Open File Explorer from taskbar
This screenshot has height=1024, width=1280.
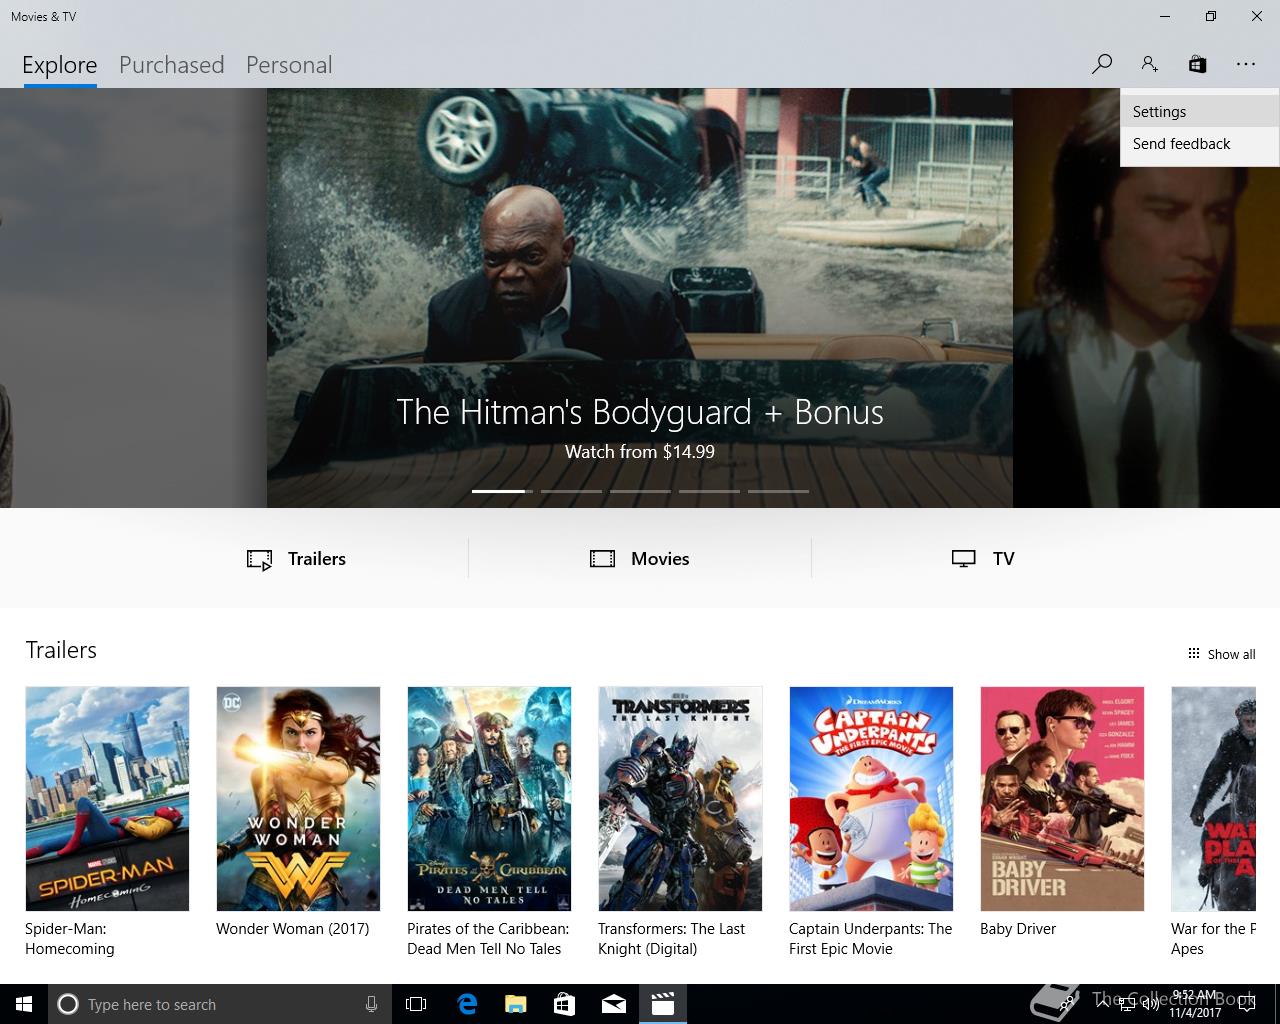pos(515,1004)
